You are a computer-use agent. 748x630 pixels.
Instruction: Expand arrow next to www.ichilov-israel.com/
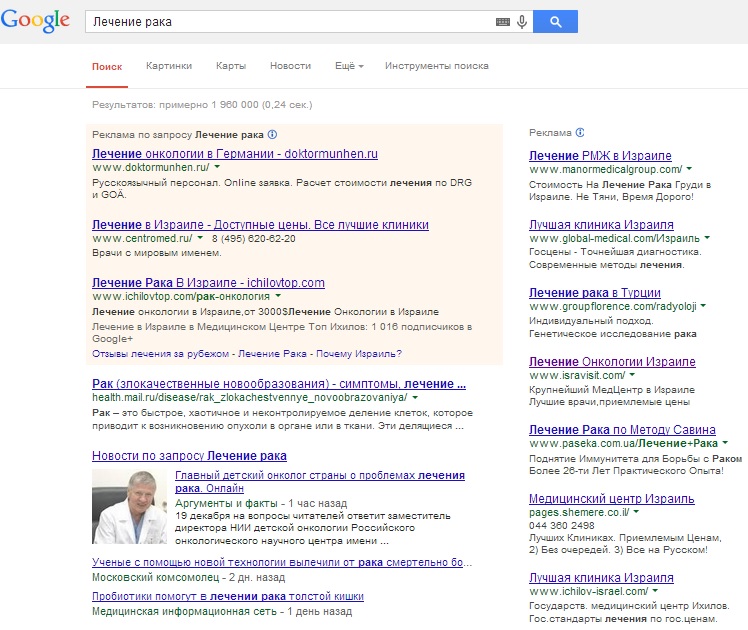point(655,591)
